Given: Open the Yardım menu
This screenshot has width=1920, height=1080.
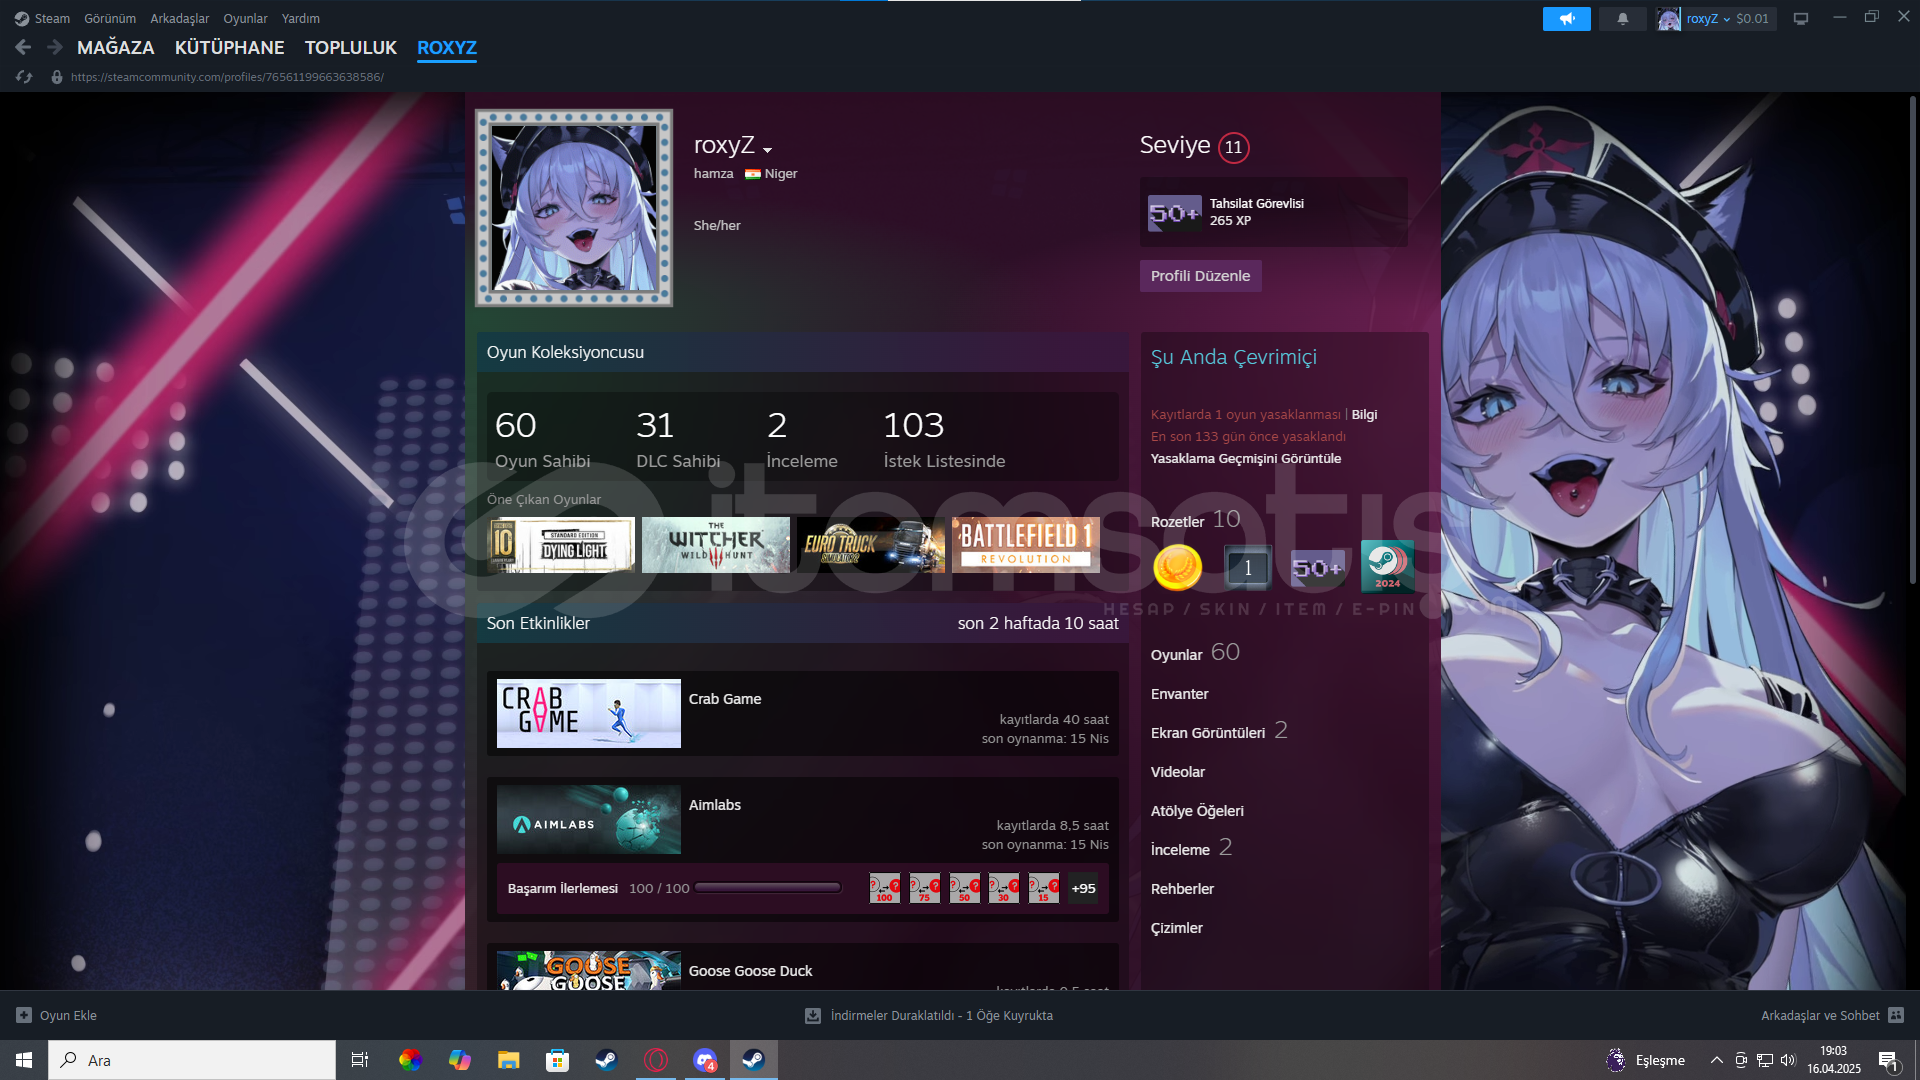Looking at the screenshot, I should [x=301, y=19].
